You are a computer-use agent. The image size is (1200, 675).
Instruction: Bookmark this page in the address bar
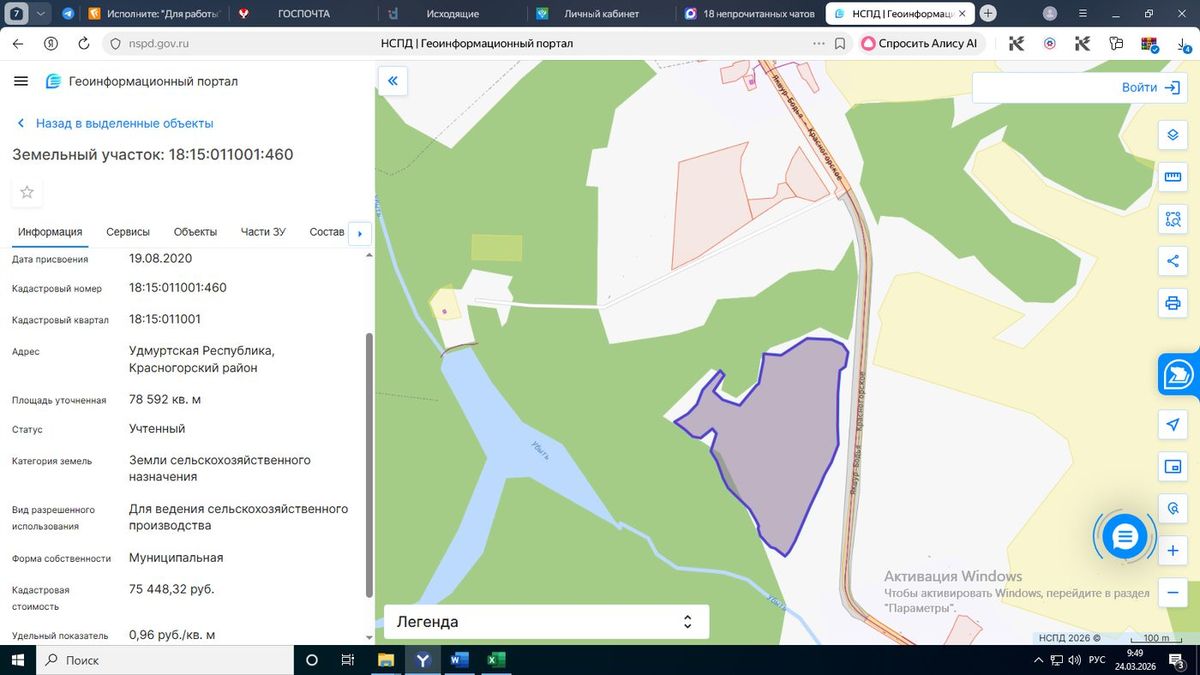(x=840, y=44)
